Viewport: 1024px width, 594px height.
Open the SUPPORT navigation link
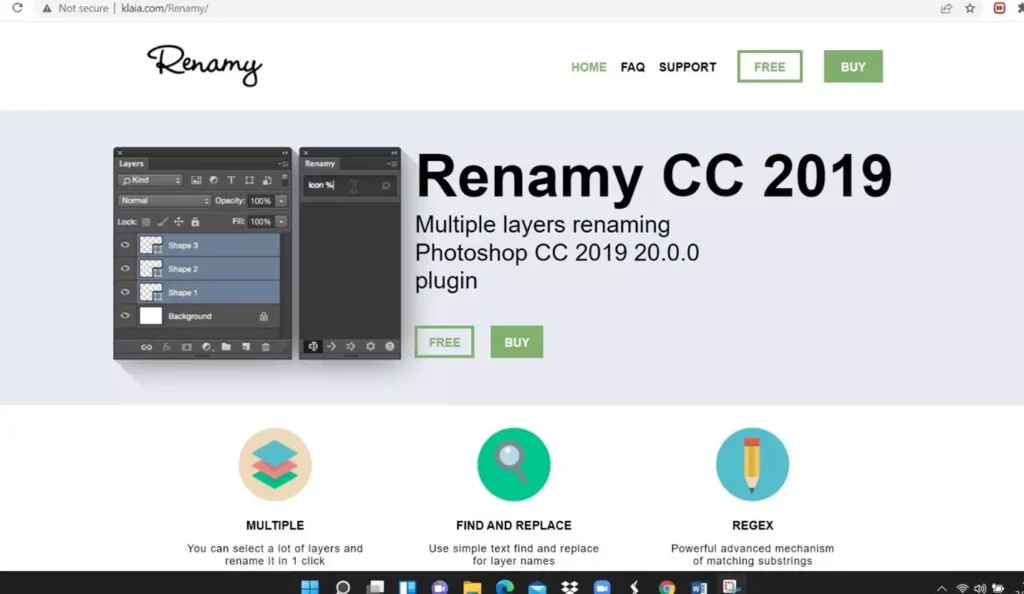[x=688, y=67]
